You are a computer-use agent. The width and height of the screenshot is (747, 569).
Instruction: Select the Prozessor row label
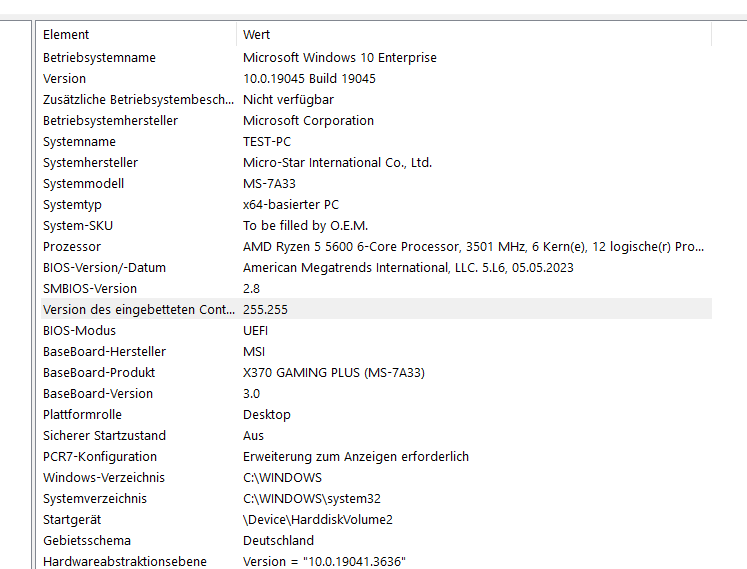(72, 246)
